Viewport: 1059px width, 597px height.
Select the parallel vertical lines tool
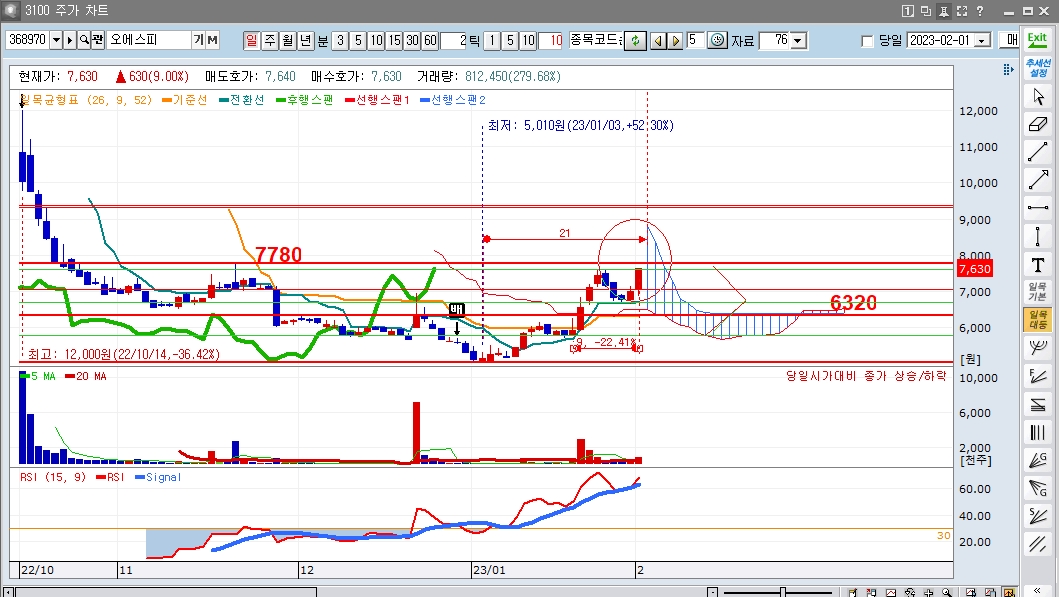click(1038, 433)
